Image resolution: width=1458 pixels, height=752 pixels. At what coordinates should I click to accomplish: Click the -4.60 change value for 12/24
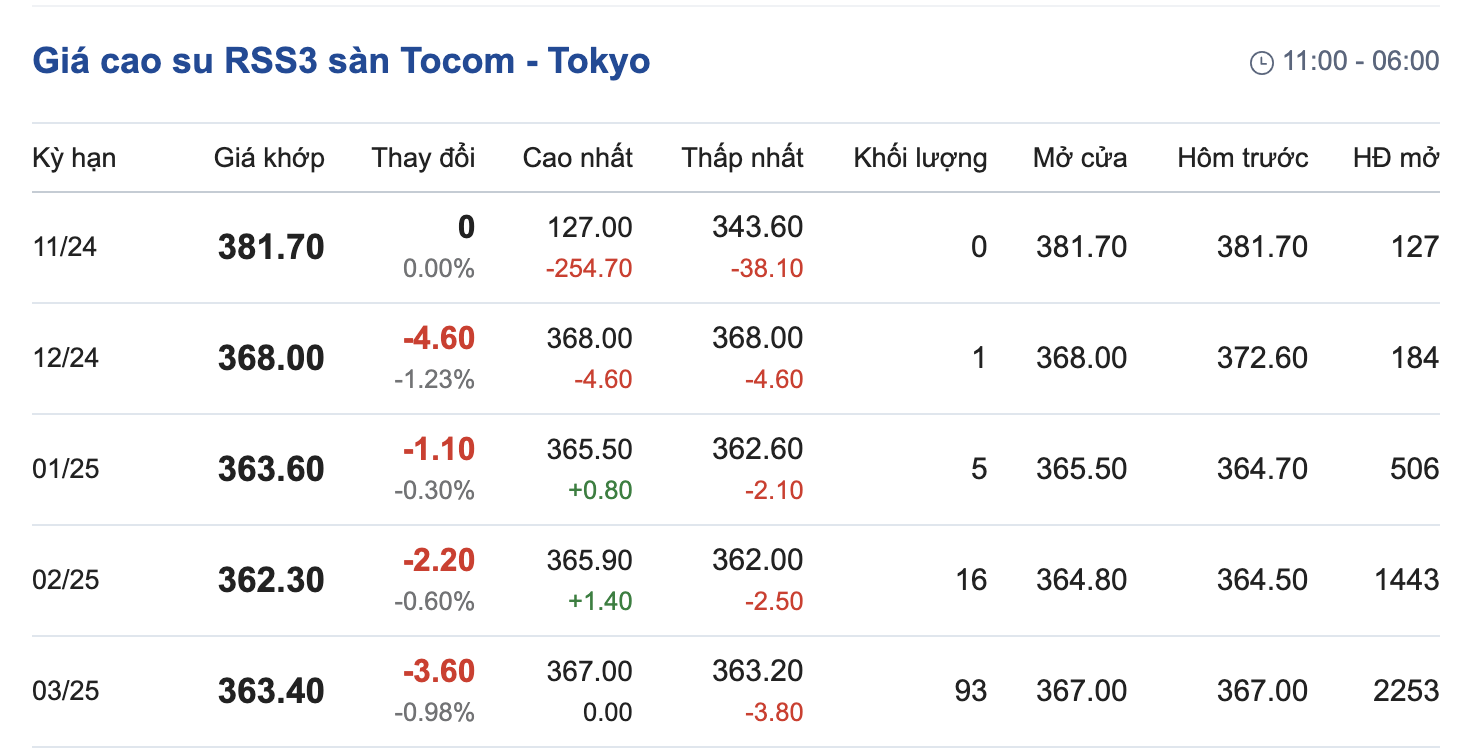pyautogui.click(x=439, y=338)
